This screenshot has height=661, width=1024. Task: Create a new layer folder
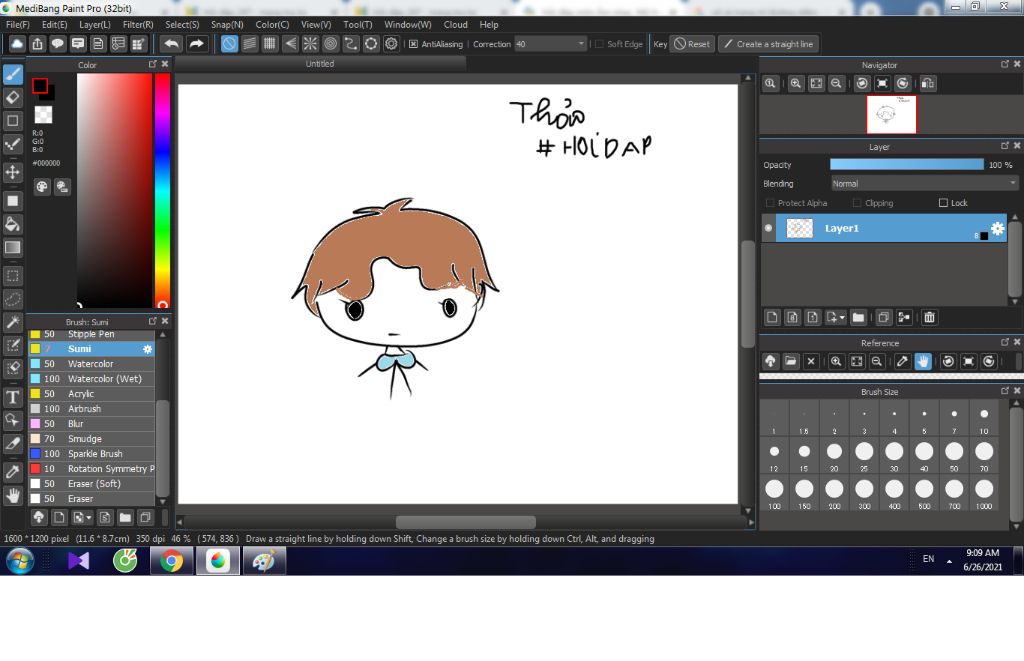pos(858,317)
